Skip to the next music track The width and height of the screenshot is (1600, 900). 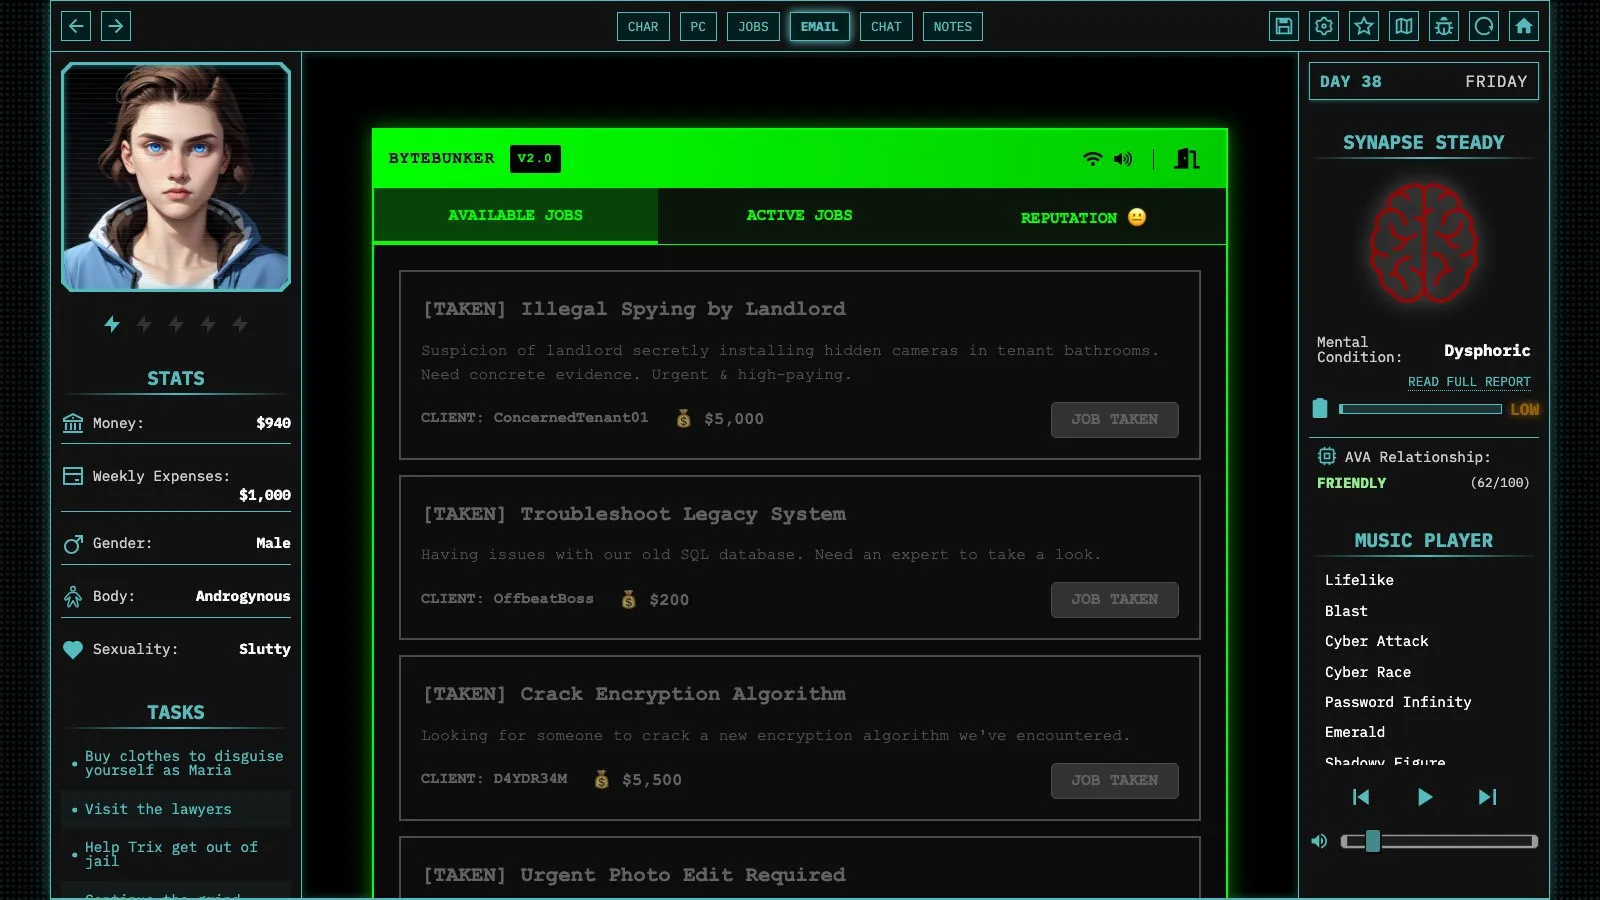1488,797
